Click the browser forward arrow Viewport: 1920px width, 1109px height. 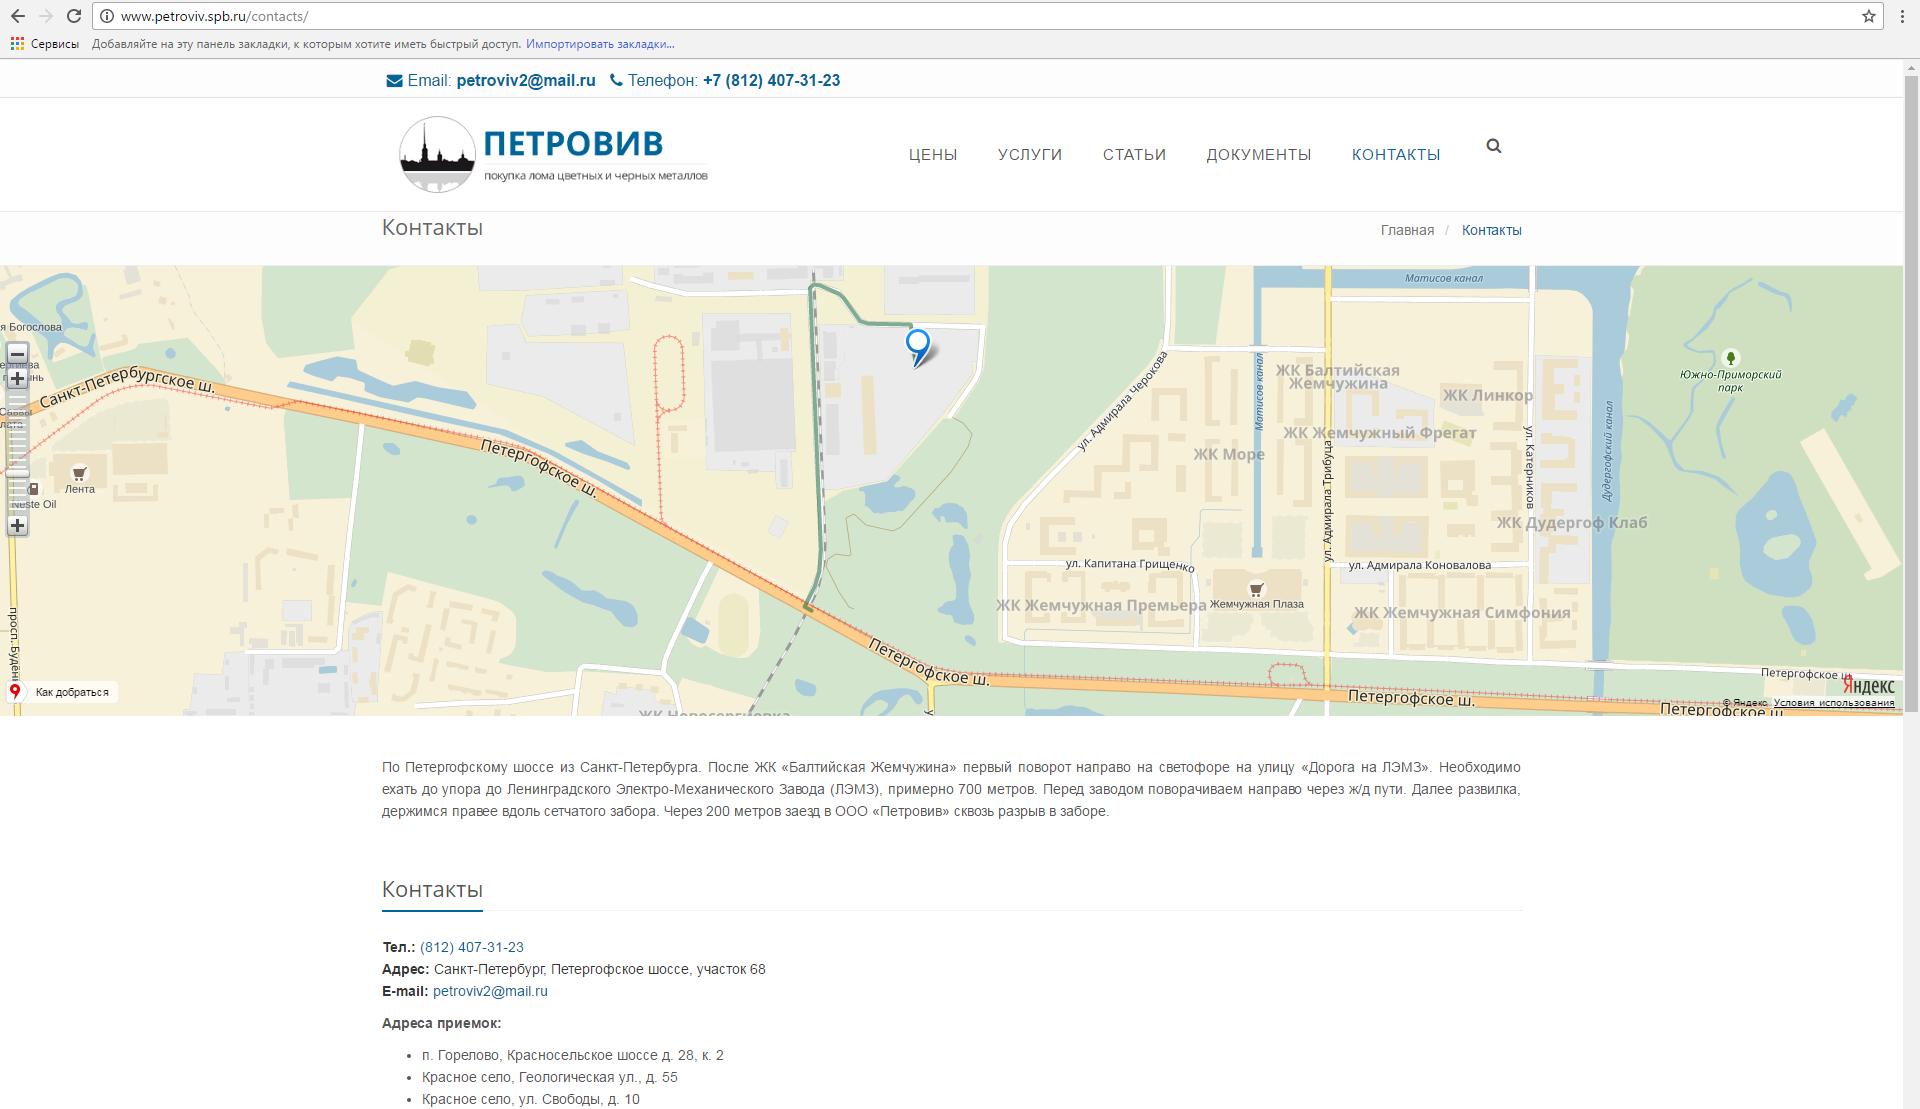46,16
